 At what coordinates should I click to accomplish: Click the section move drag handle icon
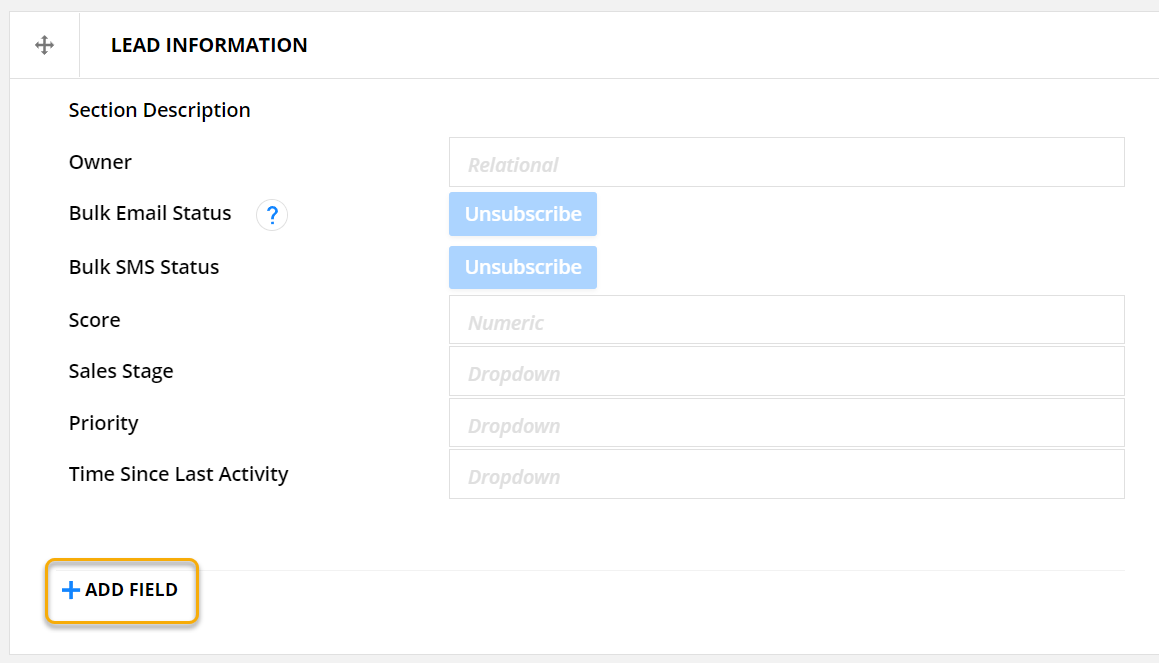[44, 45]
